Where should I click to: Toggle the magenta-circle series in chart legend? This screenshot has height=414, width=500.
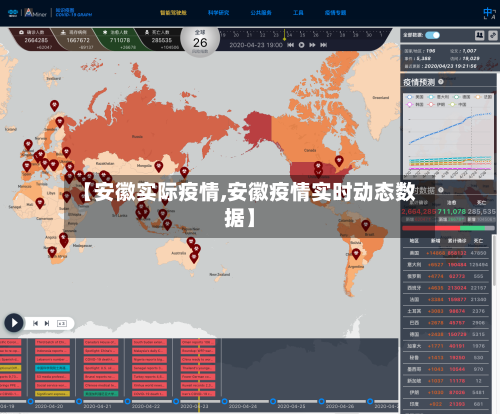pyautogui.click(x=415, y=104)
